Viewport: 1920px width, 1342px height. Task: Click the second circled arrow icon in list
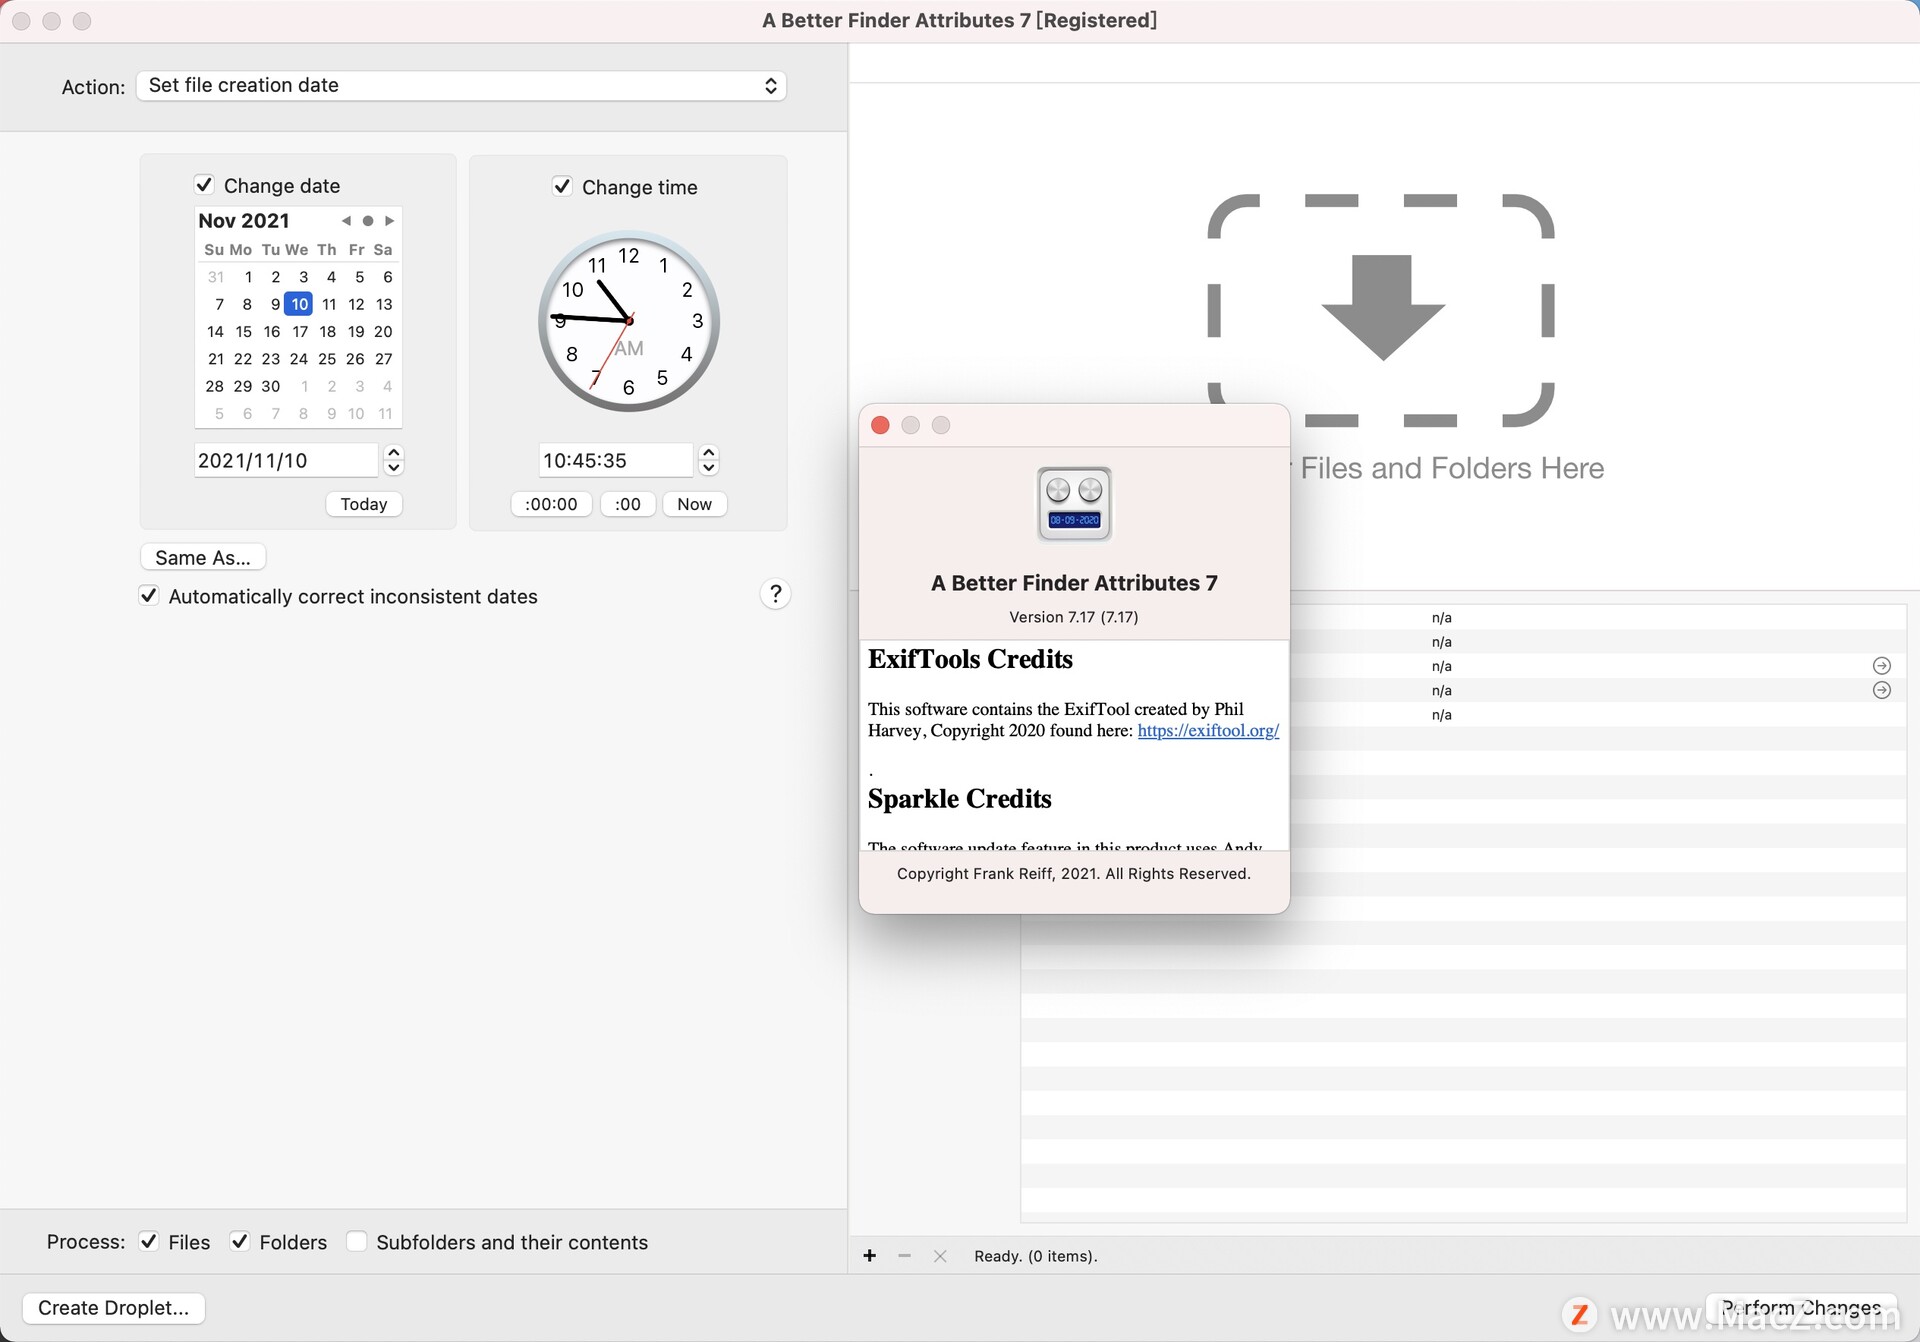click(x=1881, y=690)
